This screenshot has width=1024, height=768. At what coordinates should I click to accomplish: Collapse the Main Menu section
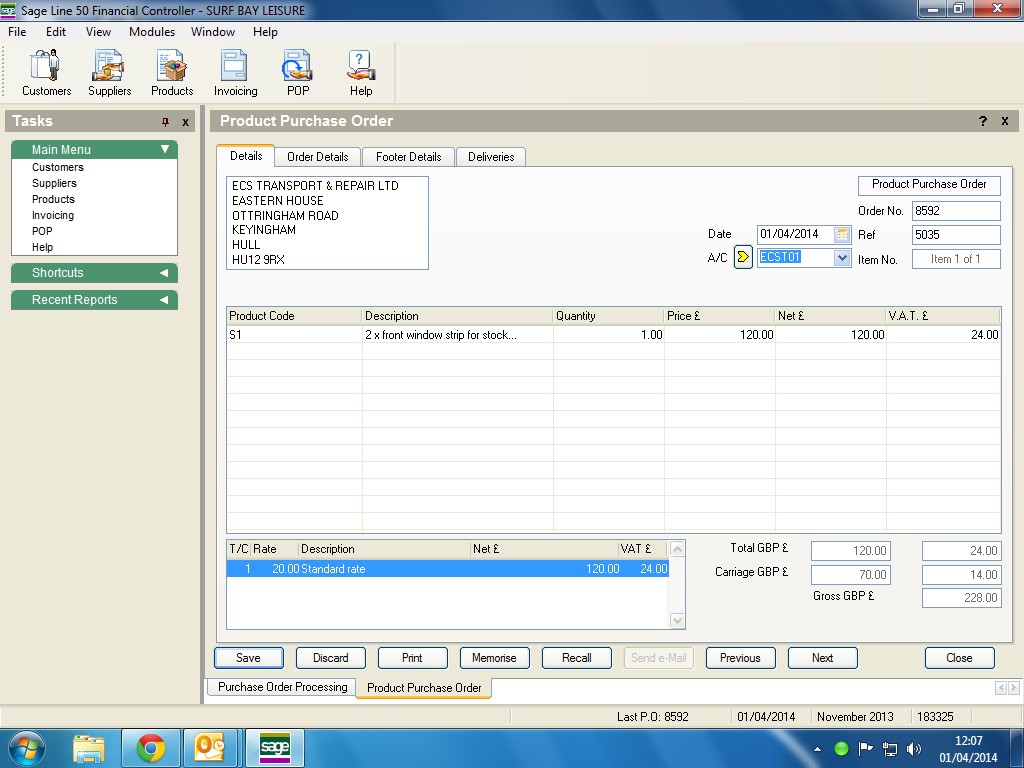165,150
